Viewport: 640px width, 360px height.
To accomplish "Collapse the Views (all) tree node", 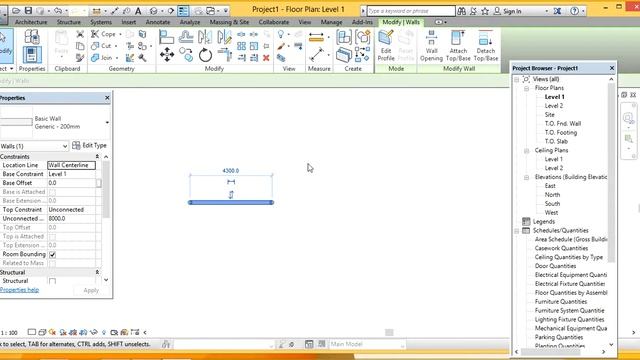I will [x=517, y=79].
